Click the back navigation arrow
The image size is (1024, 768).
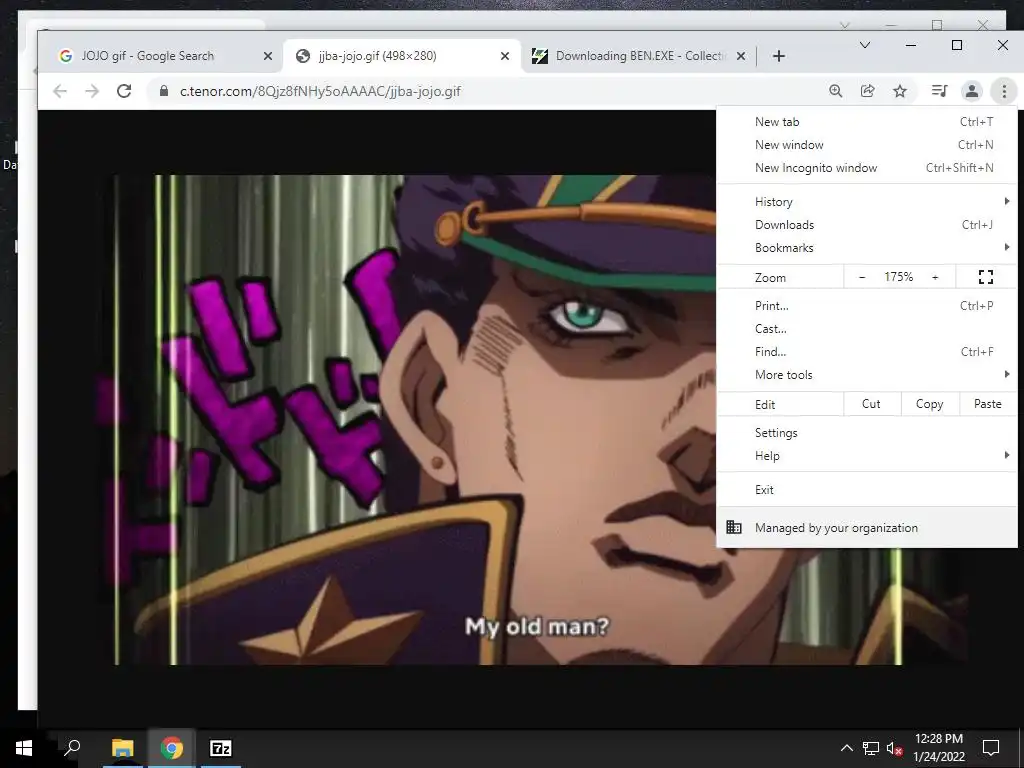point(60,91)
